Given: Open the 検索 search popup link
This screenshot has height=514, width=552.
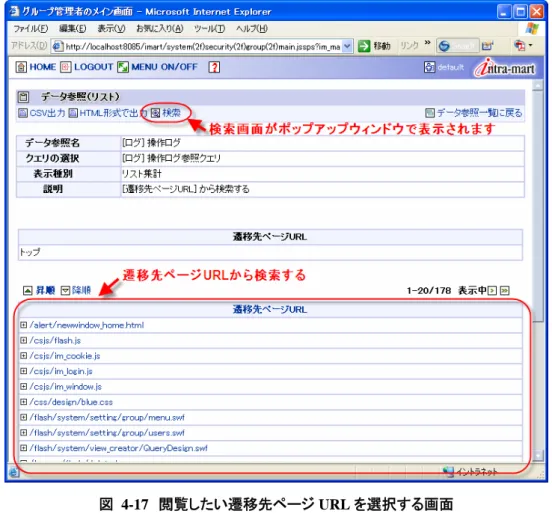Looking at the screenshot, I should tap(171, 113).
